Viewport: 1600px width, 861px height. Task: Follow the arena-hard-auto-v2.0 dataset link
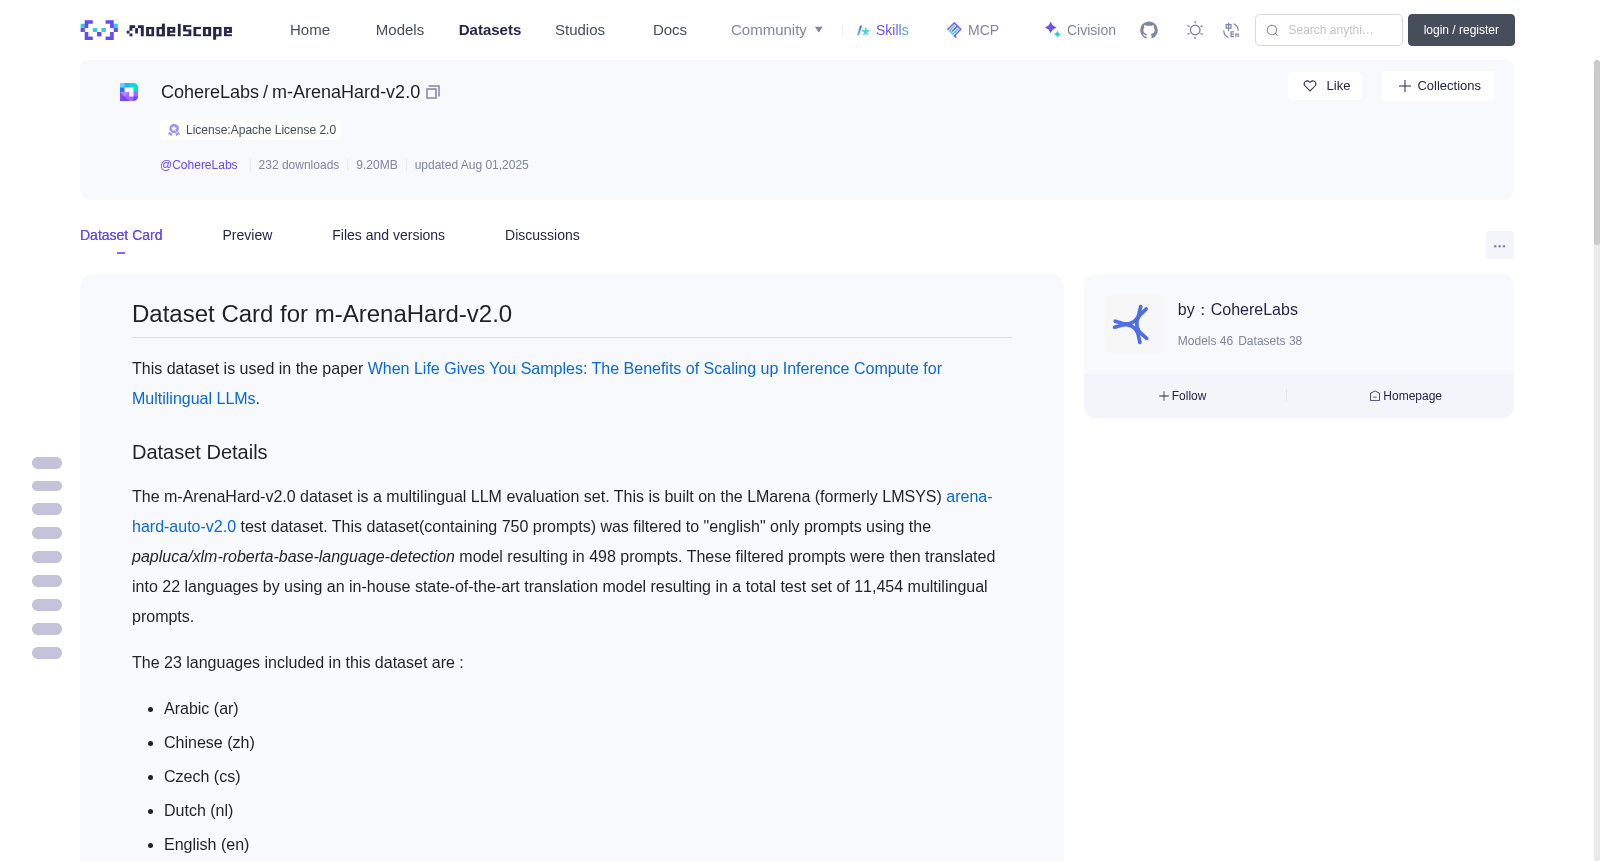[562, 511]
